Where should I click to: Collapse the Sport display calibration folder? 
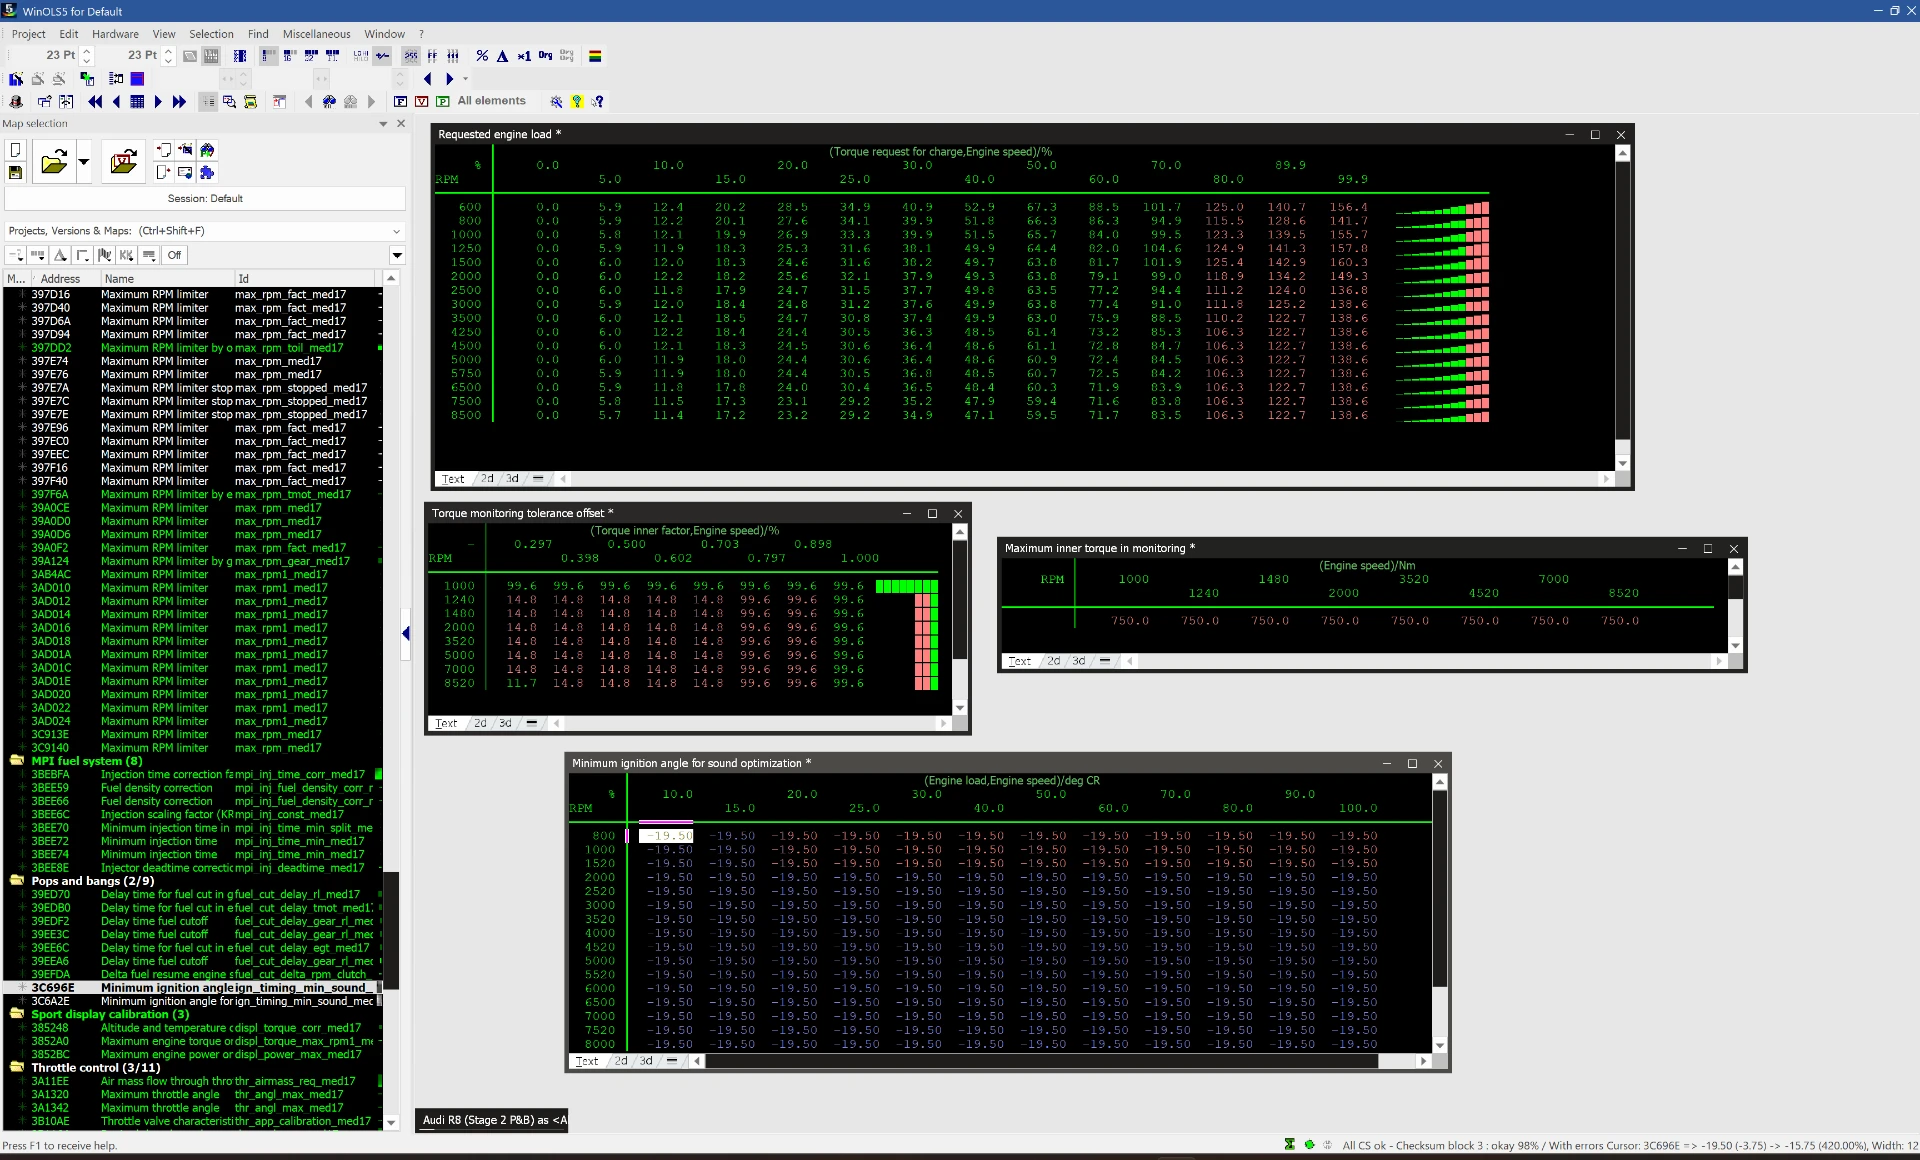16,1014
